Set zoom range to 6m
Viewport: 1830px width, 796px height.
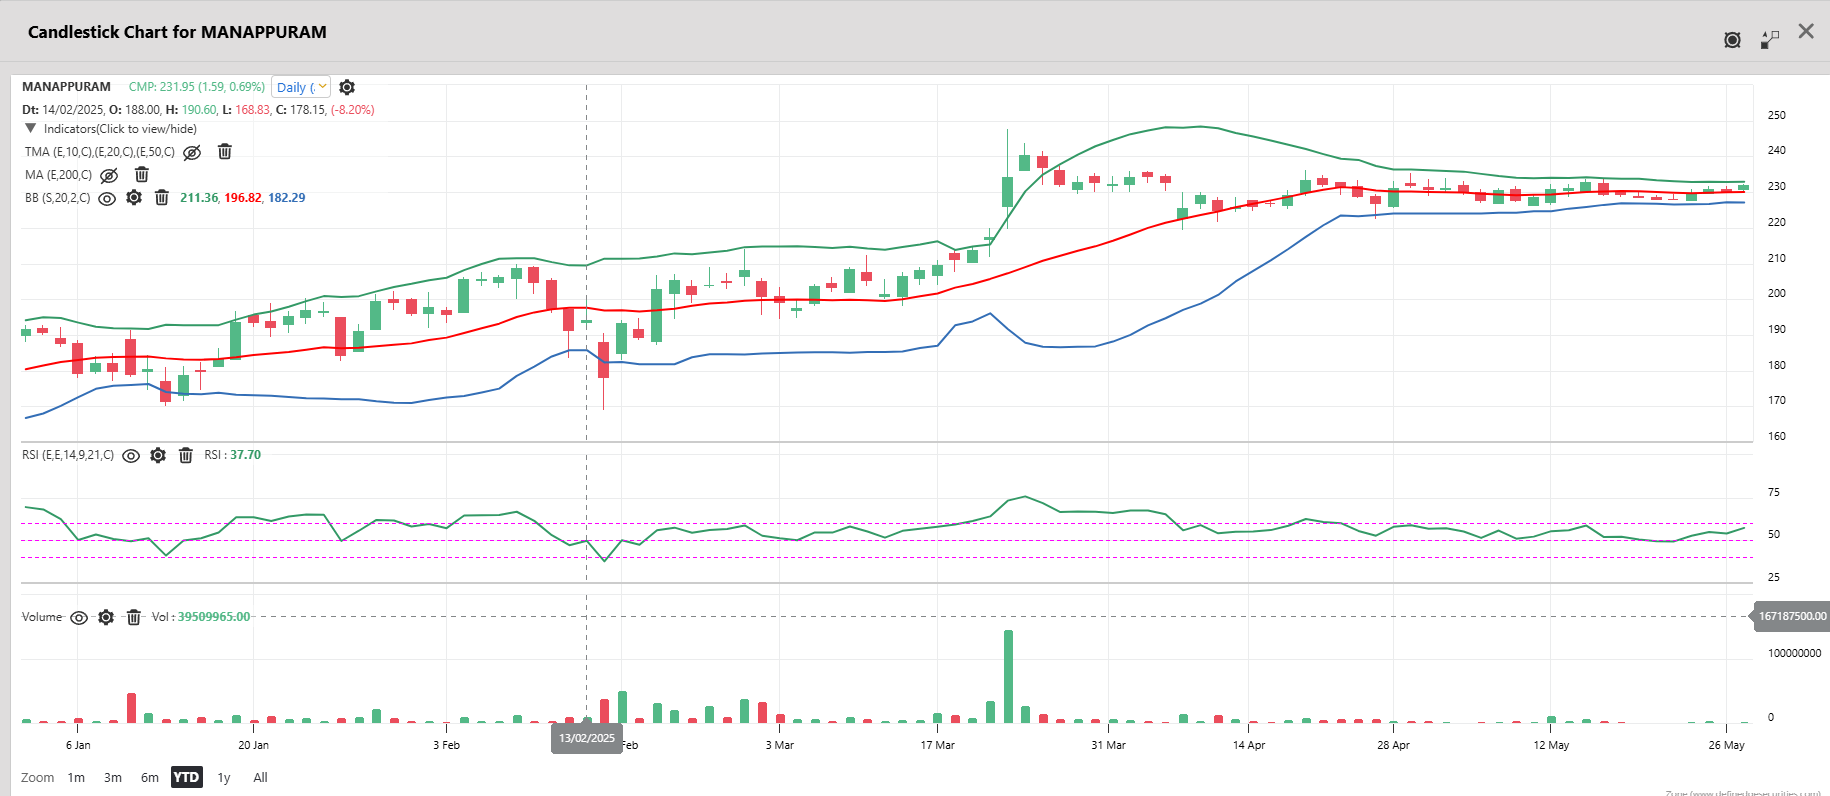[x=150, y=777]
